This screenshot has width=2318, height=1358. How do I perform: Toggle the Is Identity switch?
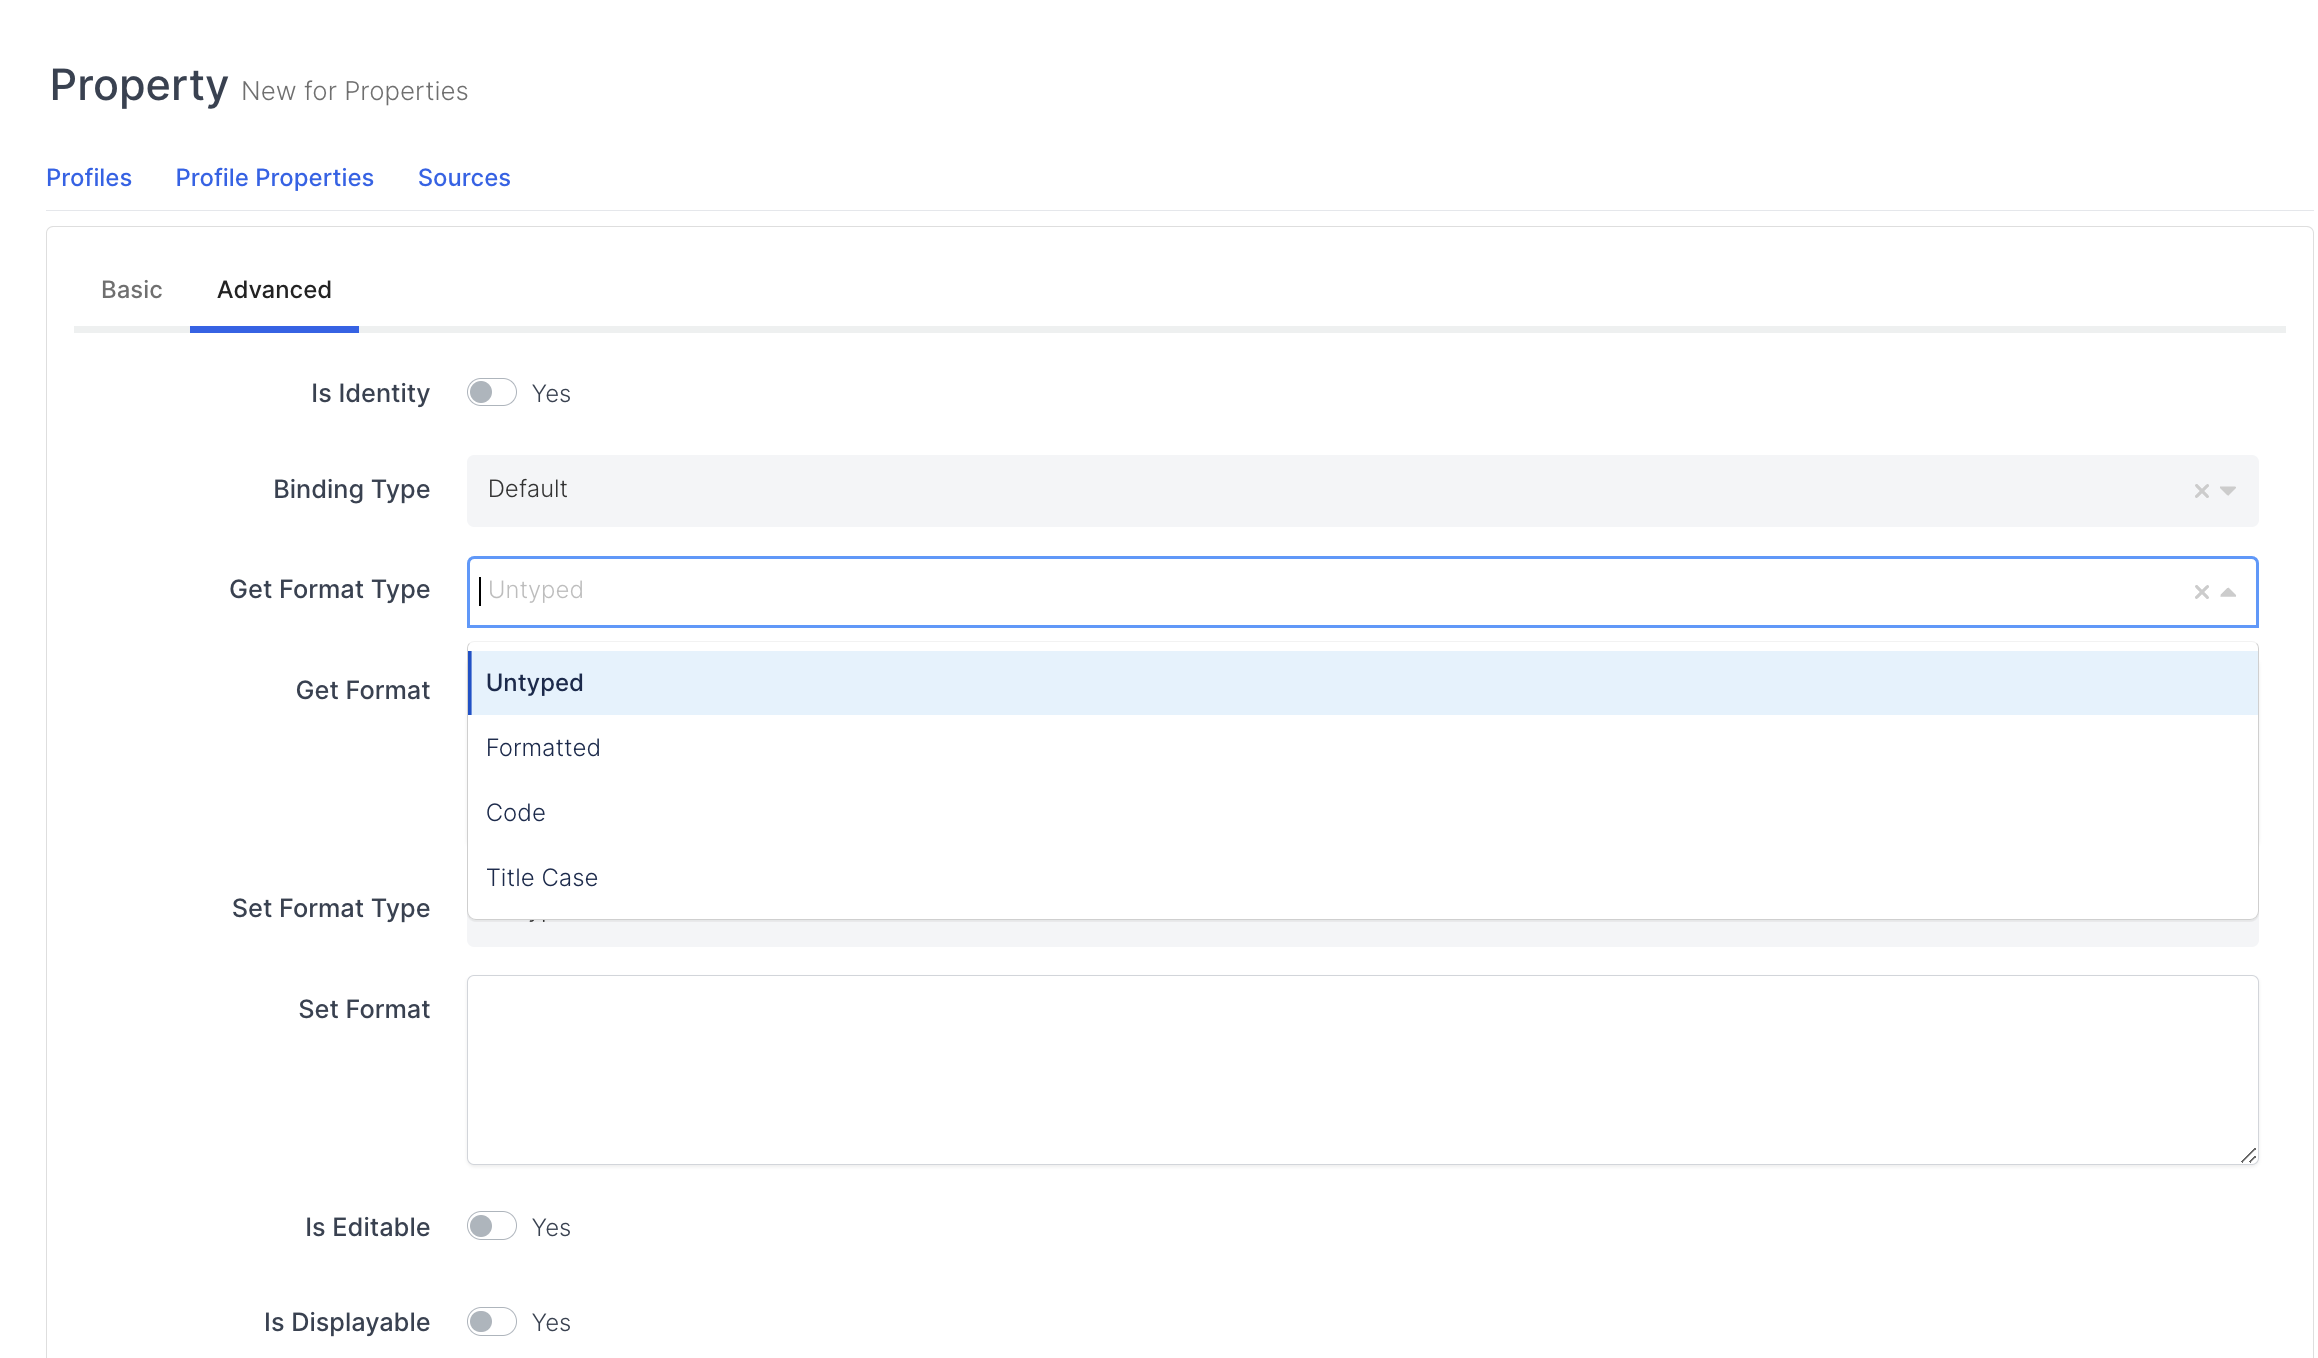click(x=491, y=393)
